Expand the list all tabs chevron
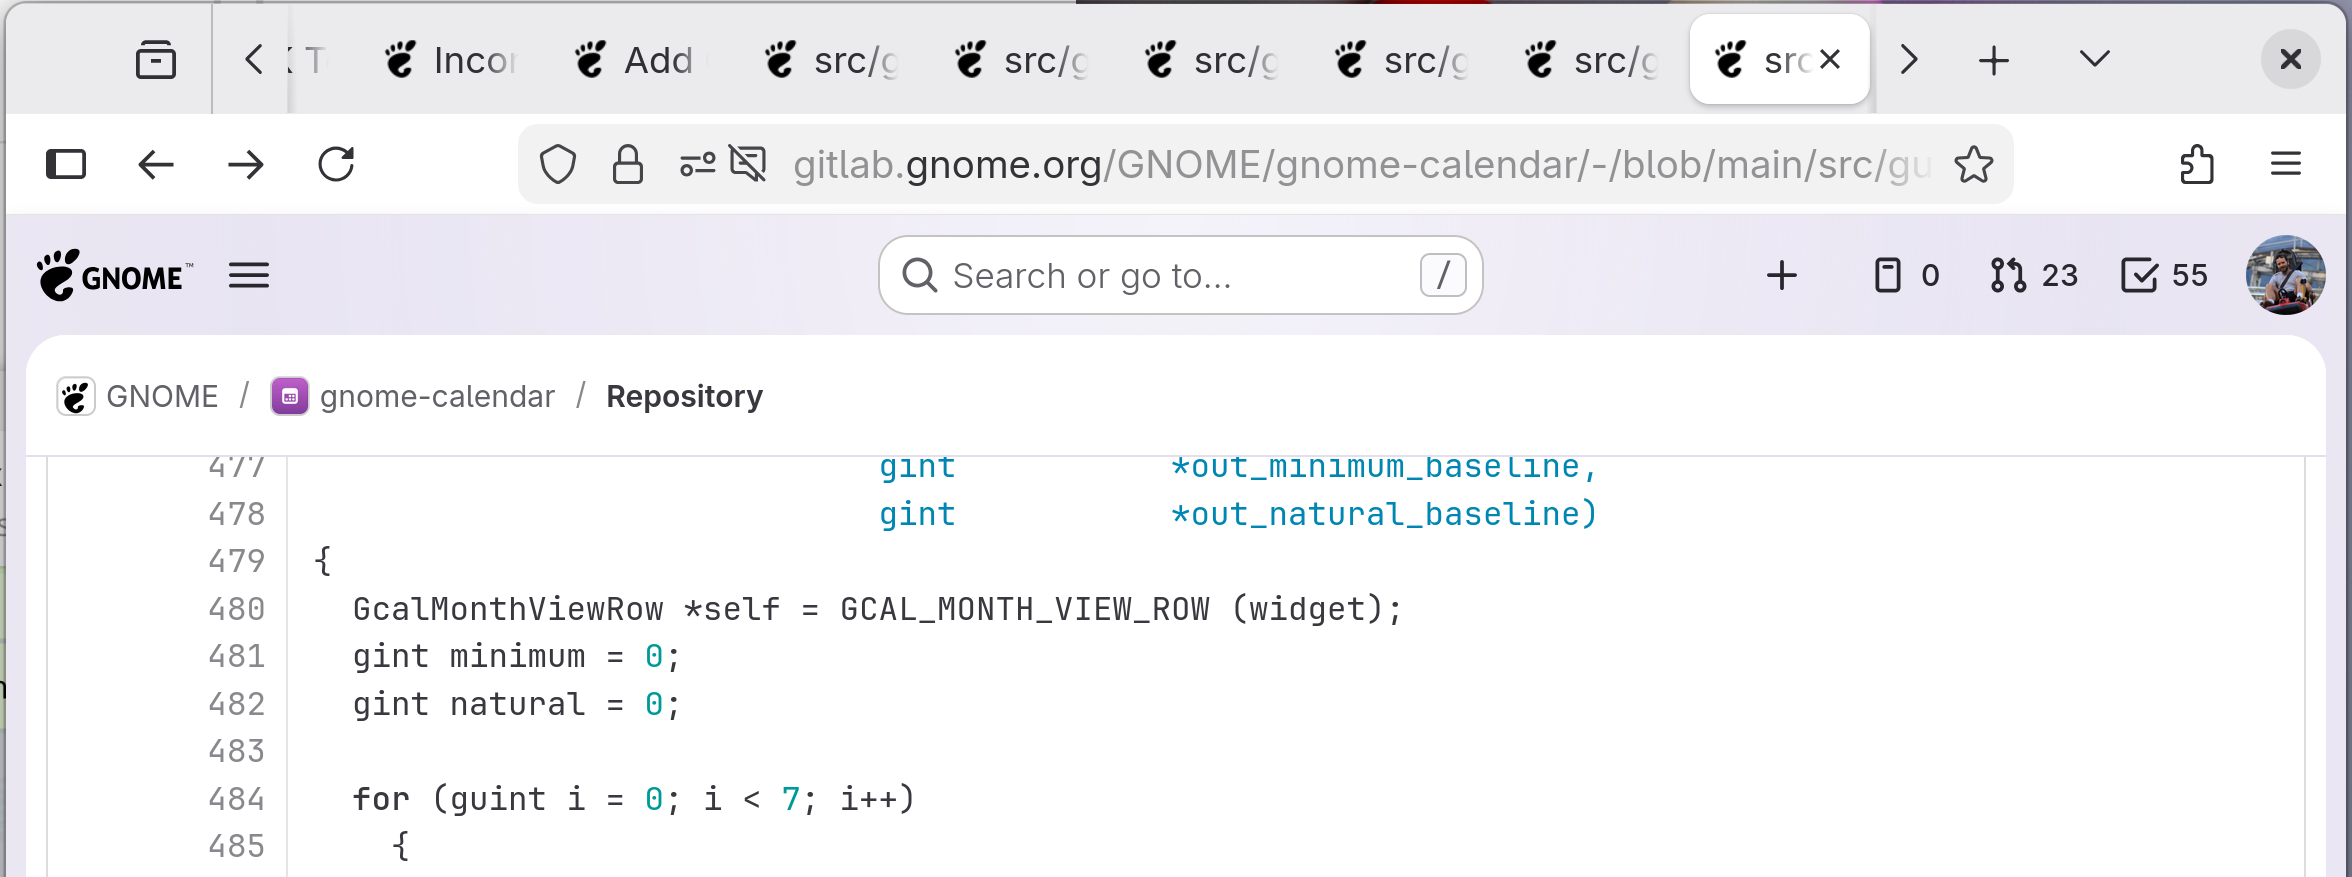This screenshot has height=877, width=2352. (x=2094, y=60)
